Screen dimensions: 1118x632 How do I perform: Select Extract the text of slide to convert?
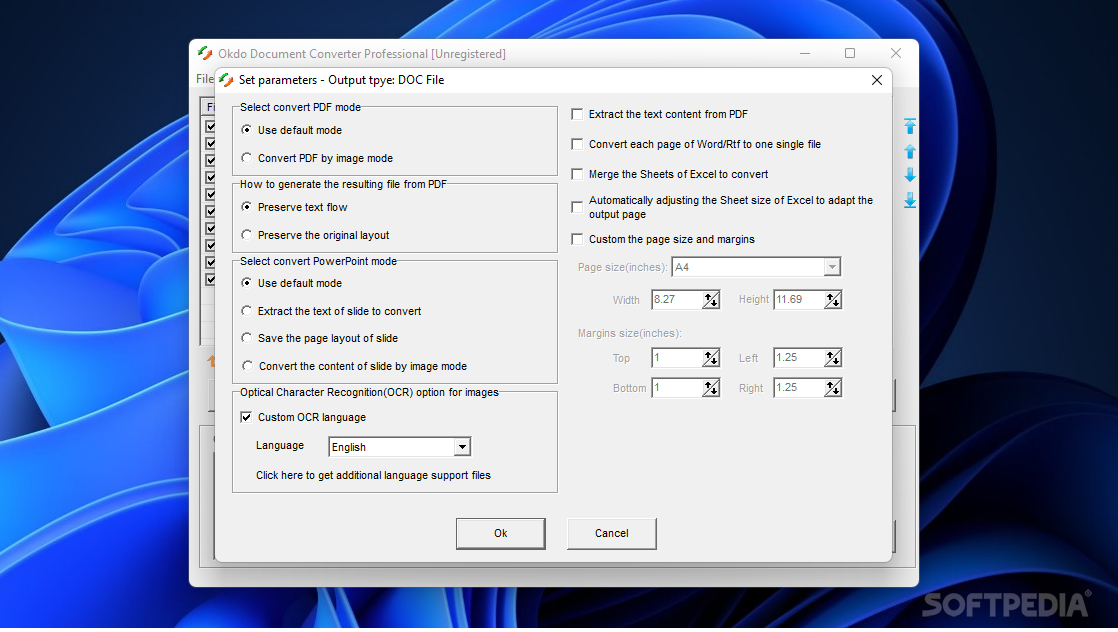[247, 311]
